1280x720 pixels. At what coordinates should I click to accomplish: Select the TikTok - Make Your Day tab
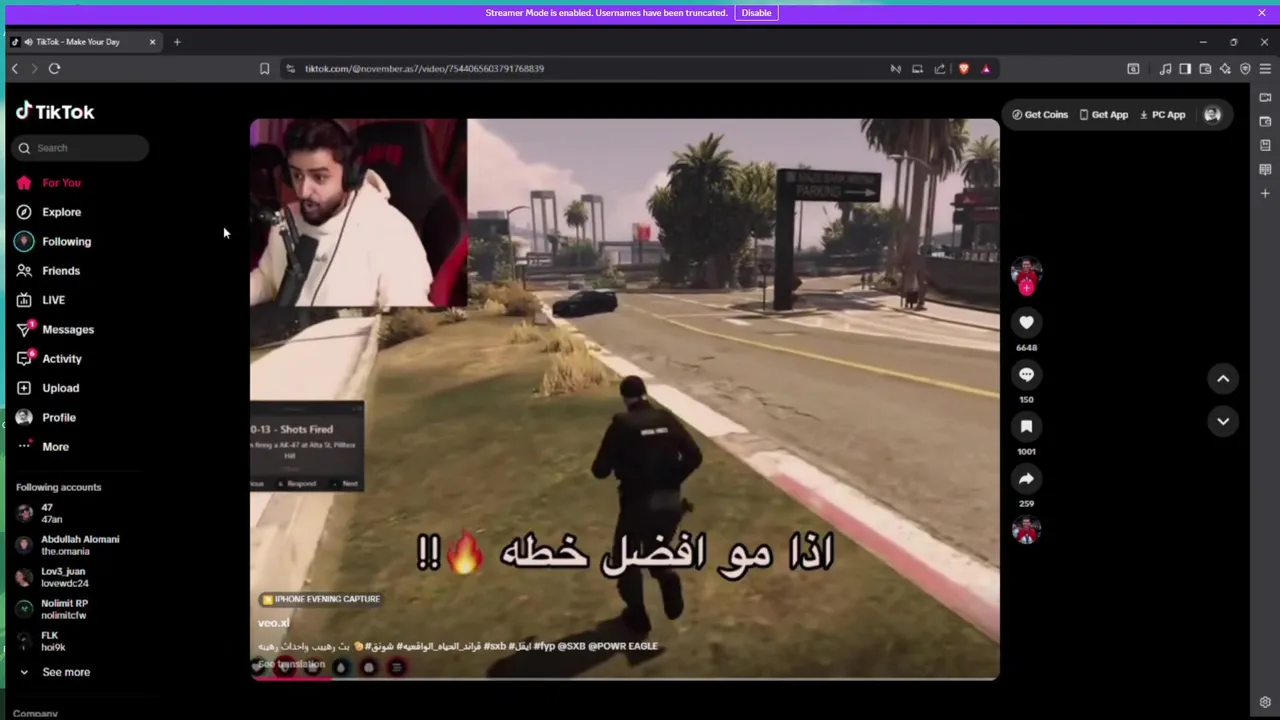tap(84, 42)
